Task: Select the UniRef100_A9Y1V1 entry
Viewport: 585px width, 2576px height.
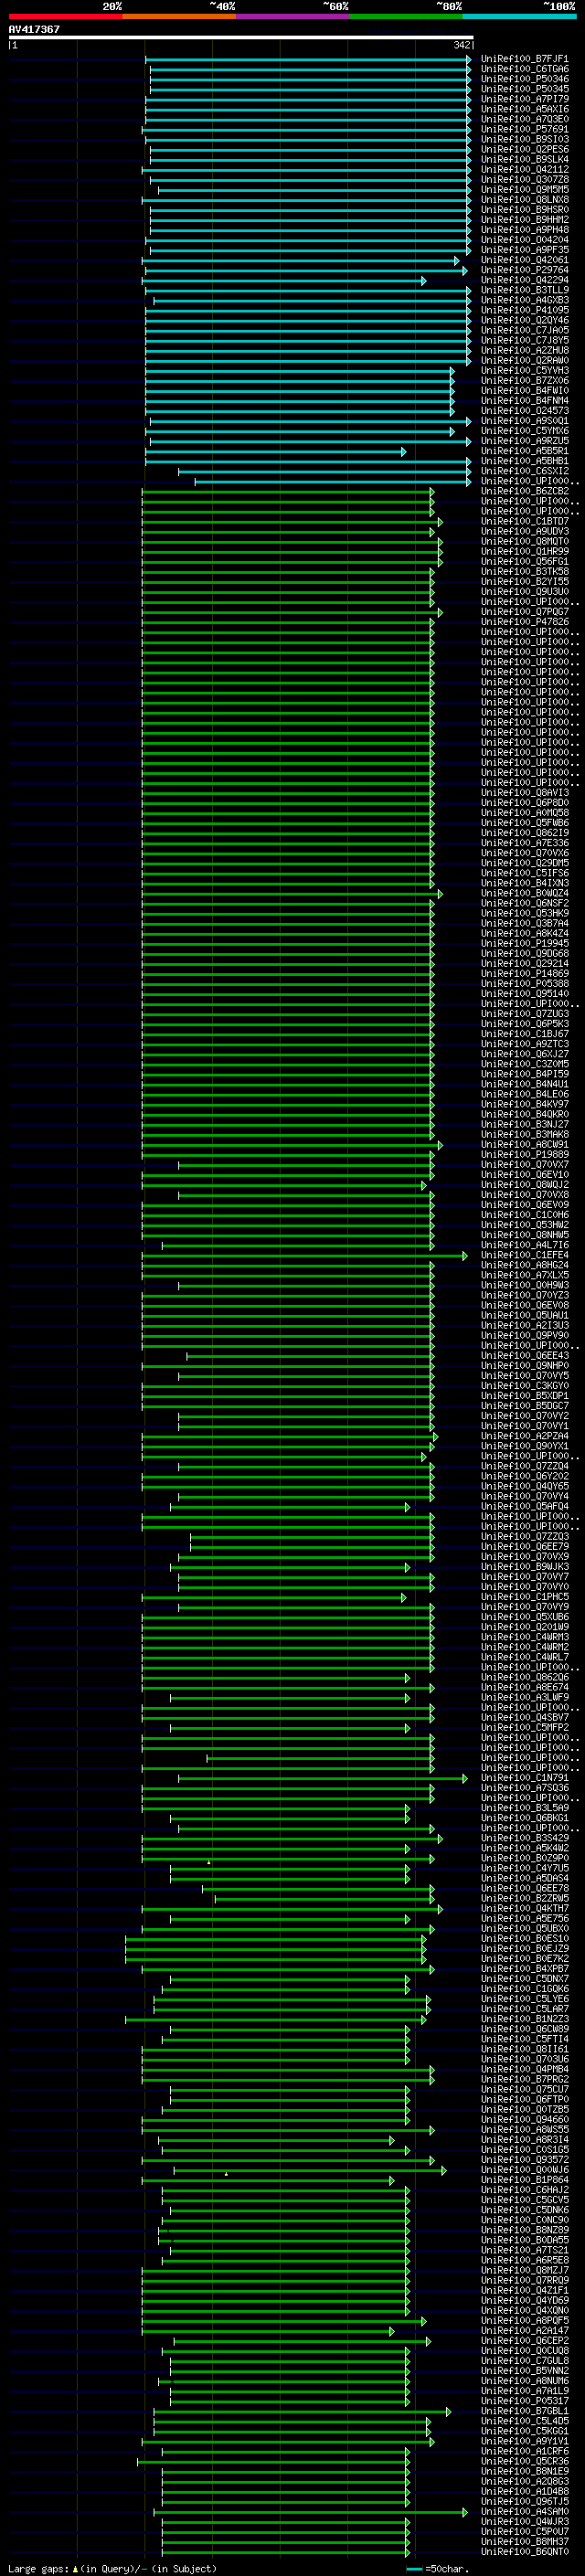Action: 525,2442
